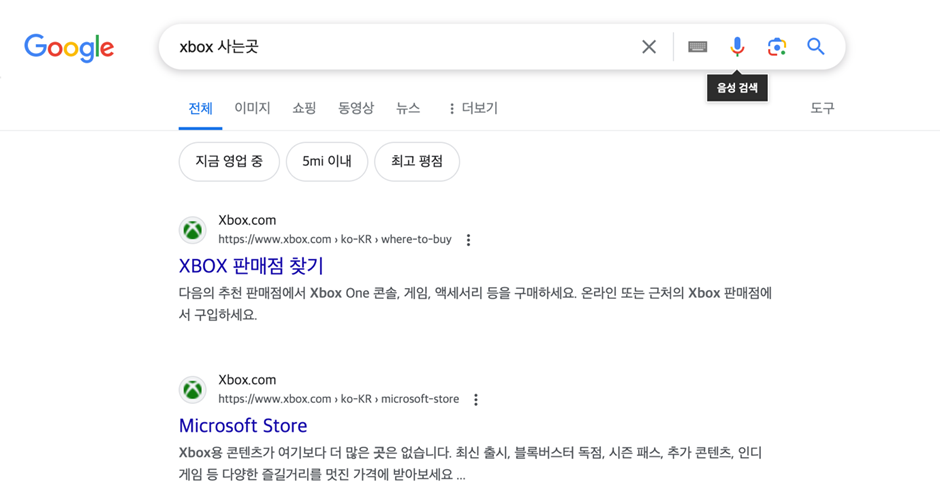
Task: Click the 도구 tools button
Action: click(822, 108)
